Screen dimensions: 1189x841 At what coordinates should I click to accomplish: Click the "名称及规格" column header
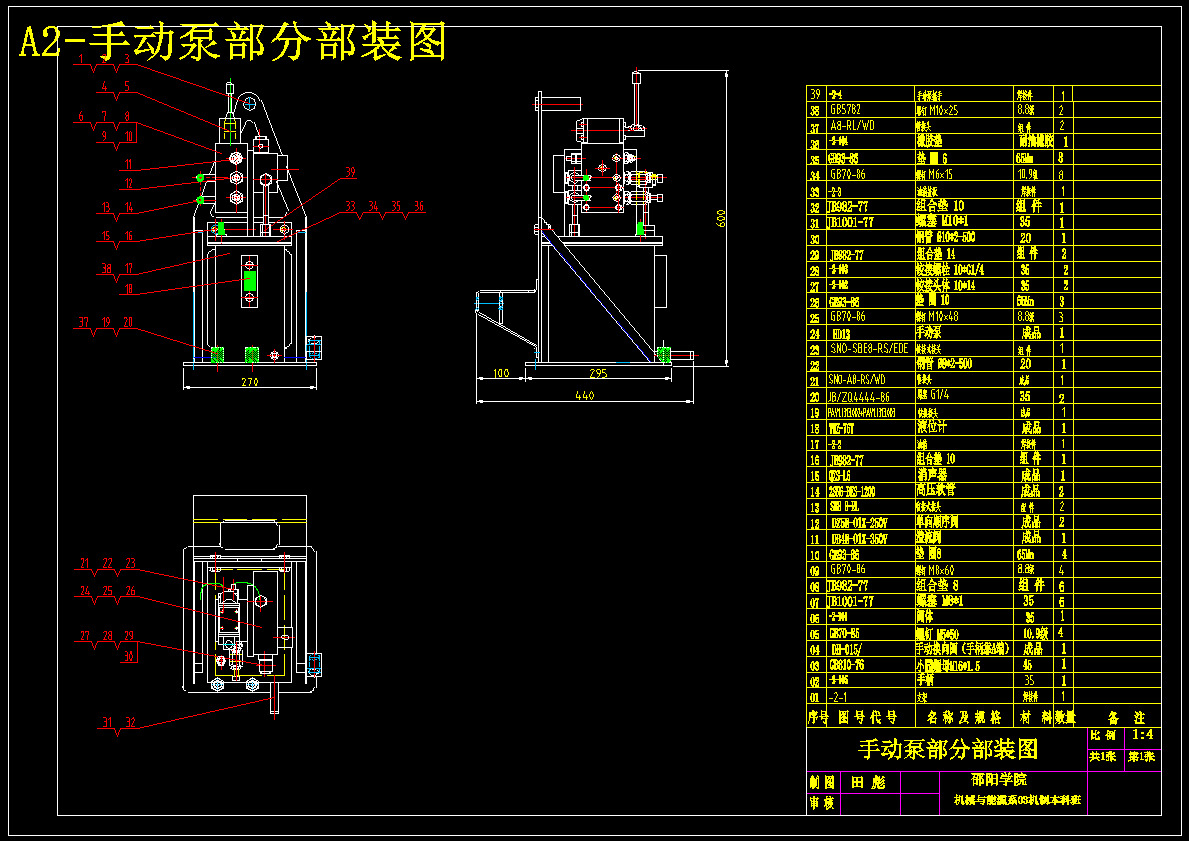964,717
